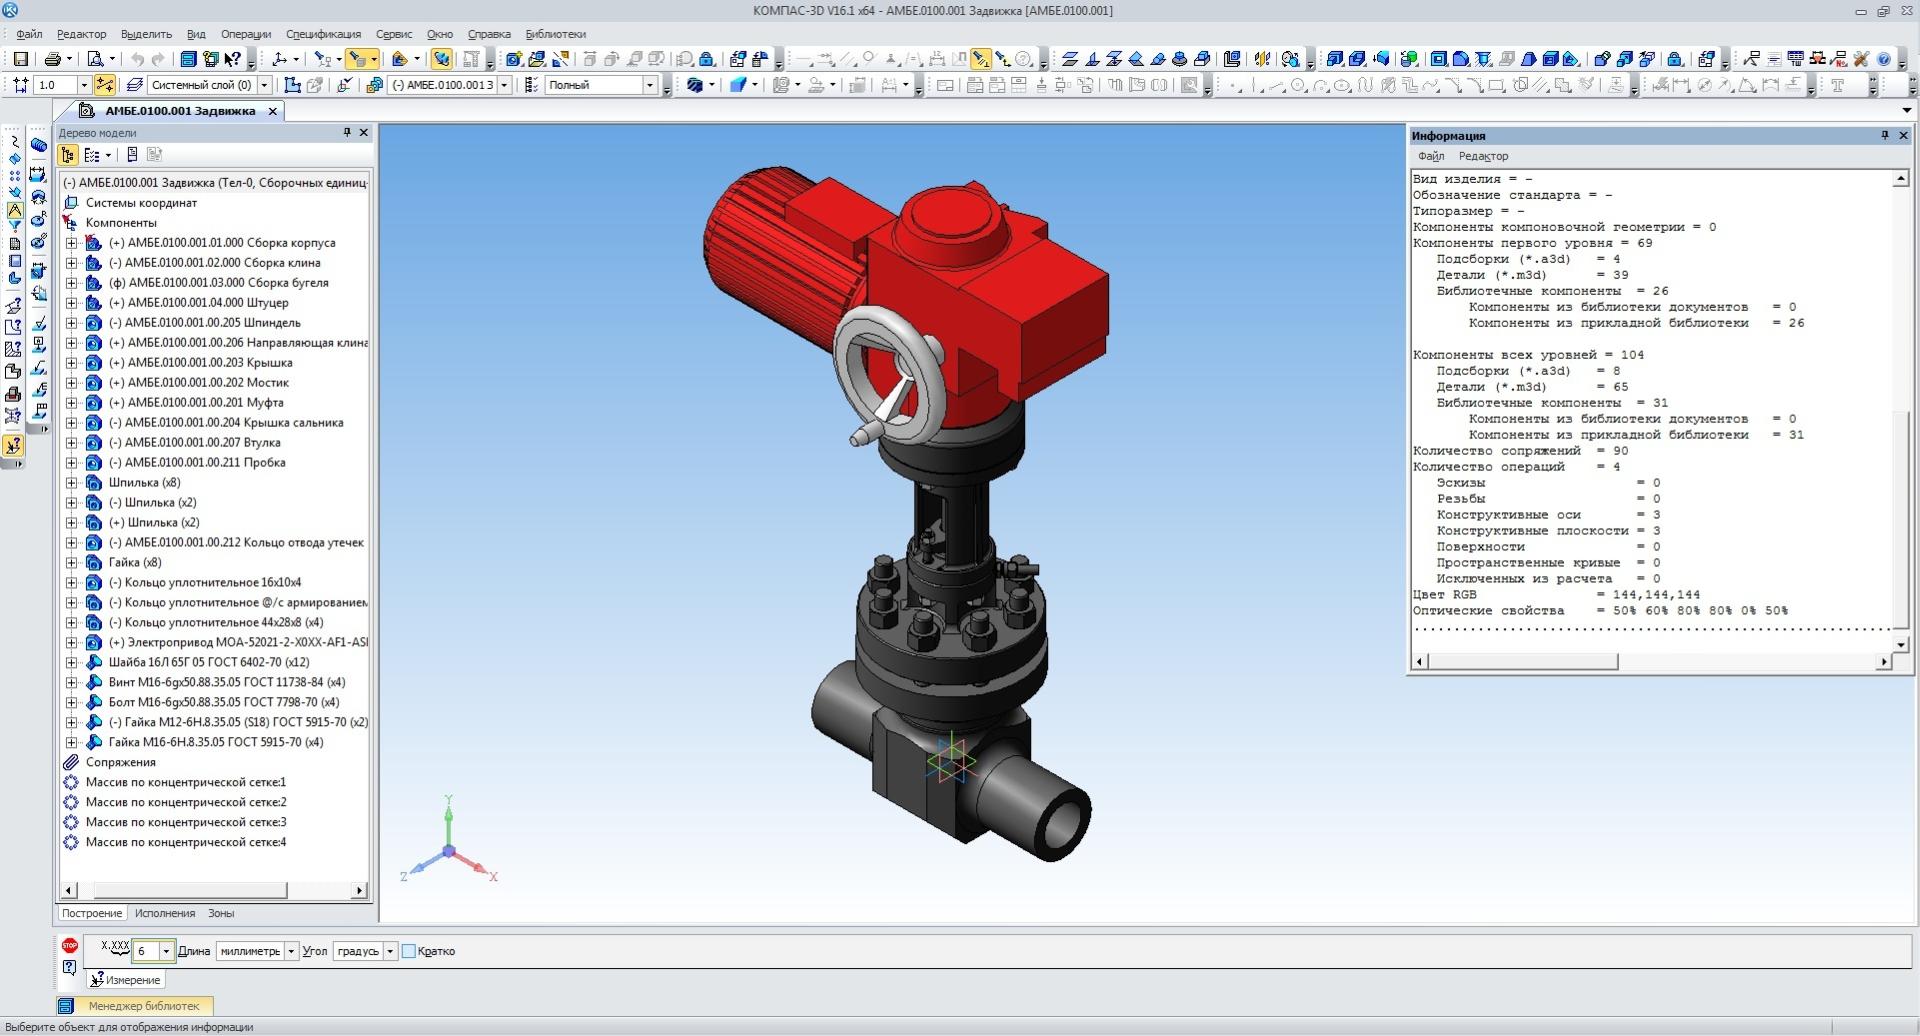Click the Измерение tab button
Screen dimensions: 1920x1036
(x=126, y=980)
